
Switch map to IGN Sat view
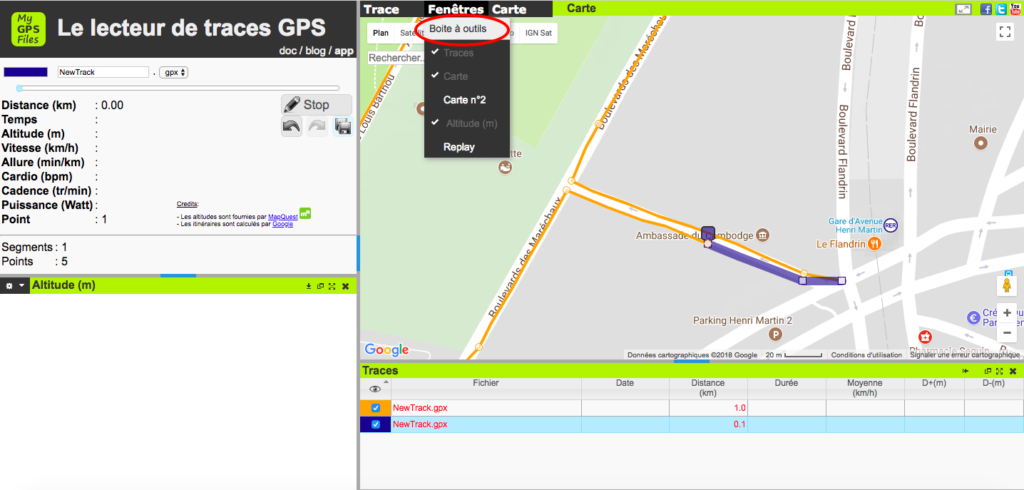(x=539, y=33)
